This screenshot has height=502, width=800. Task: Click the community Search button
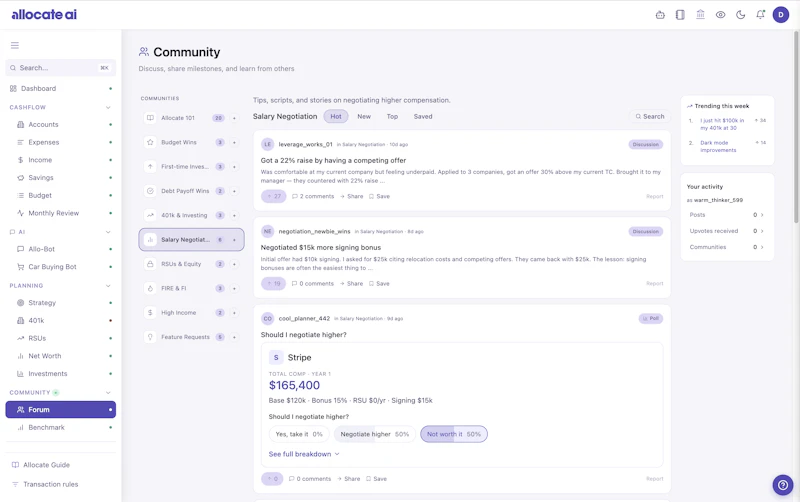click(649, 116)
